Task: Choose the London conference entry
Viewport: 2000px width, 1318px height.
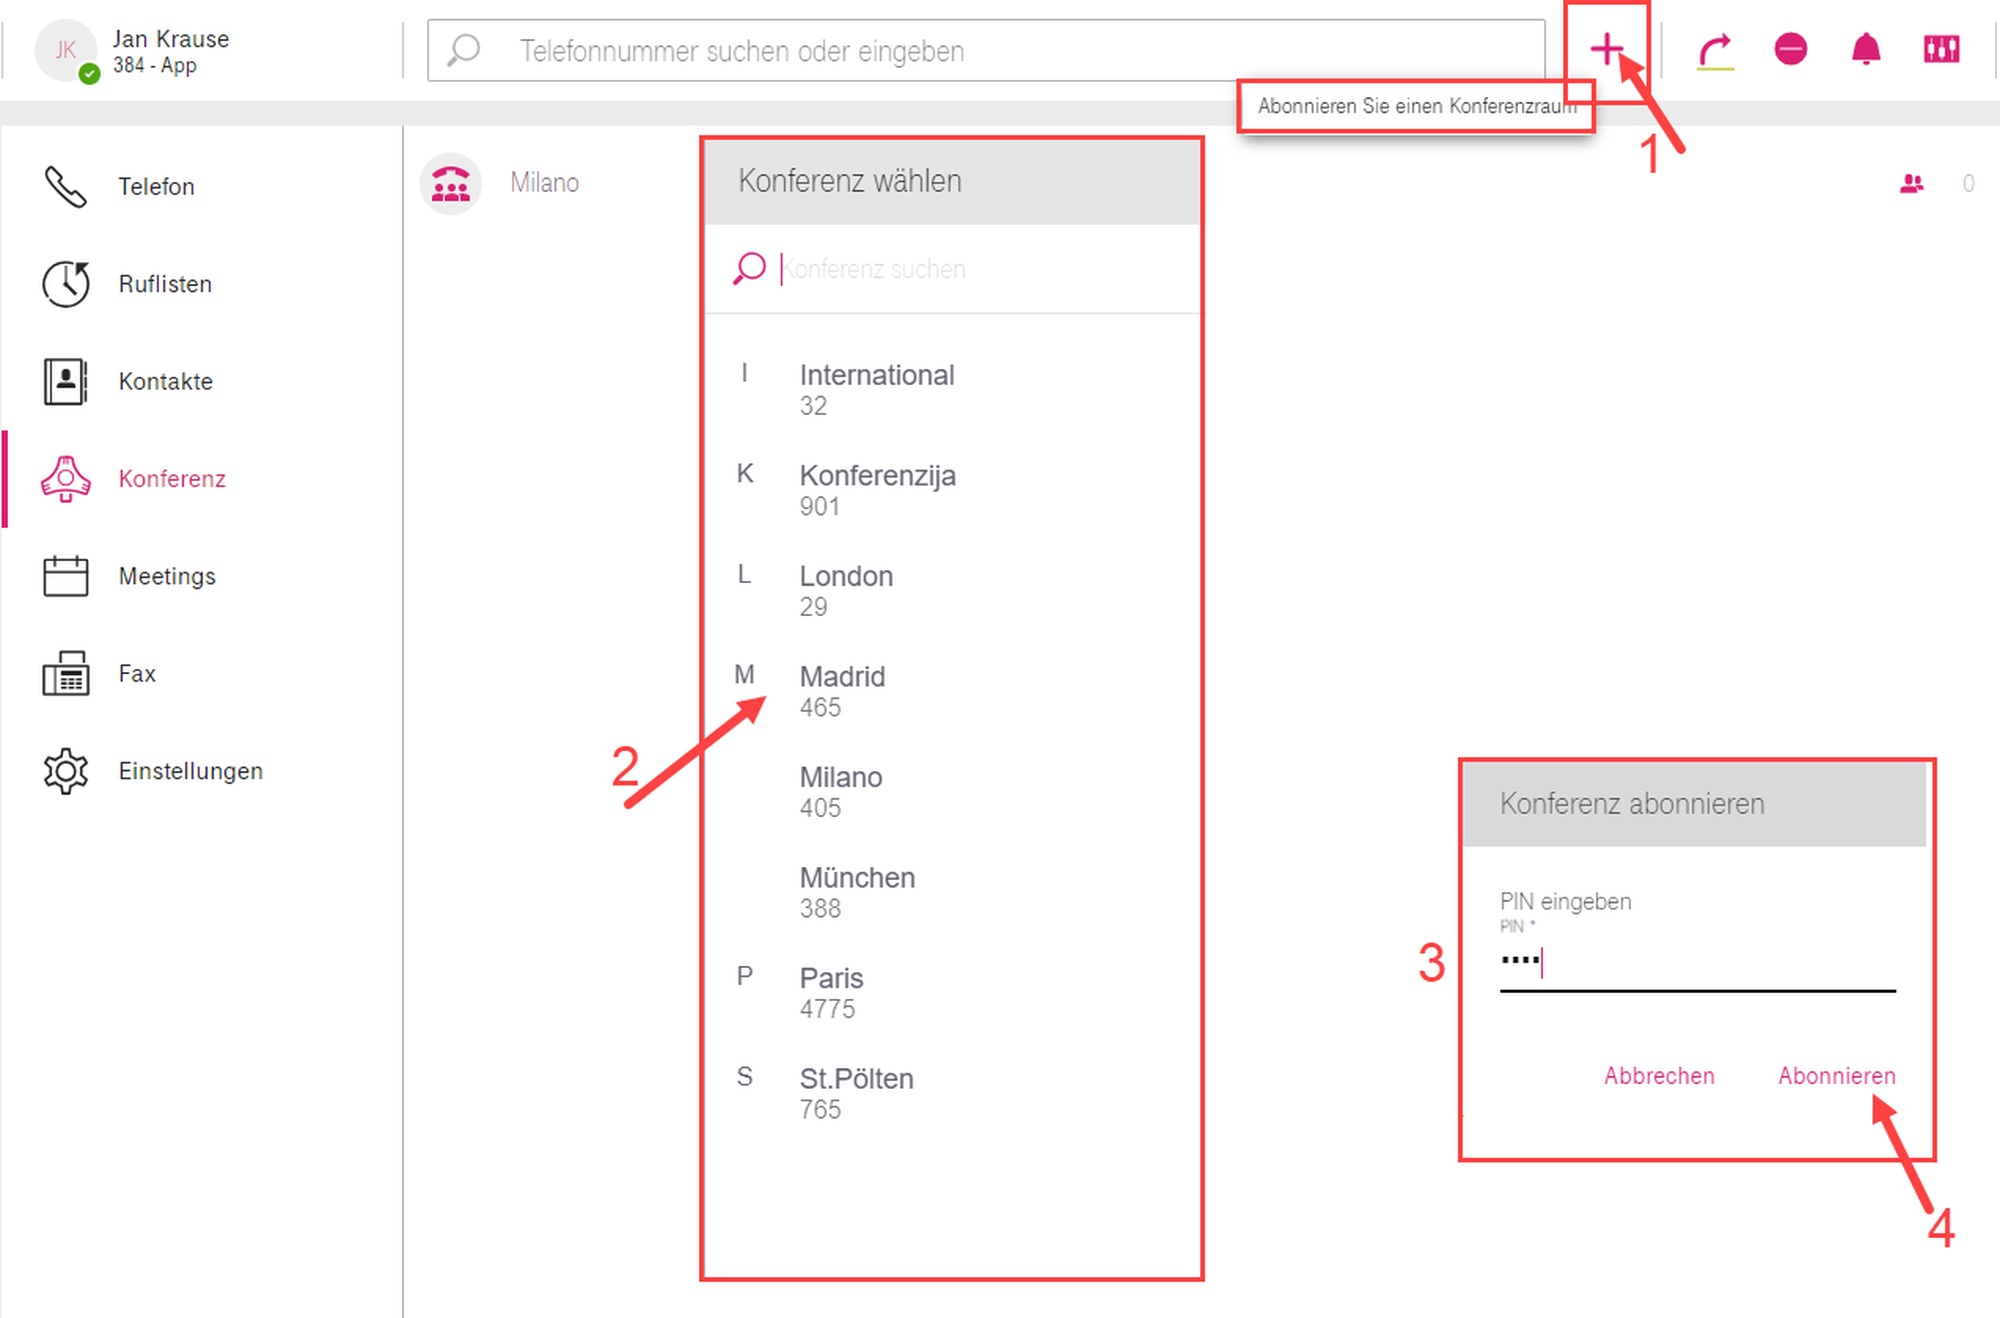Action: pyautogui.click(x=845, y=590)
